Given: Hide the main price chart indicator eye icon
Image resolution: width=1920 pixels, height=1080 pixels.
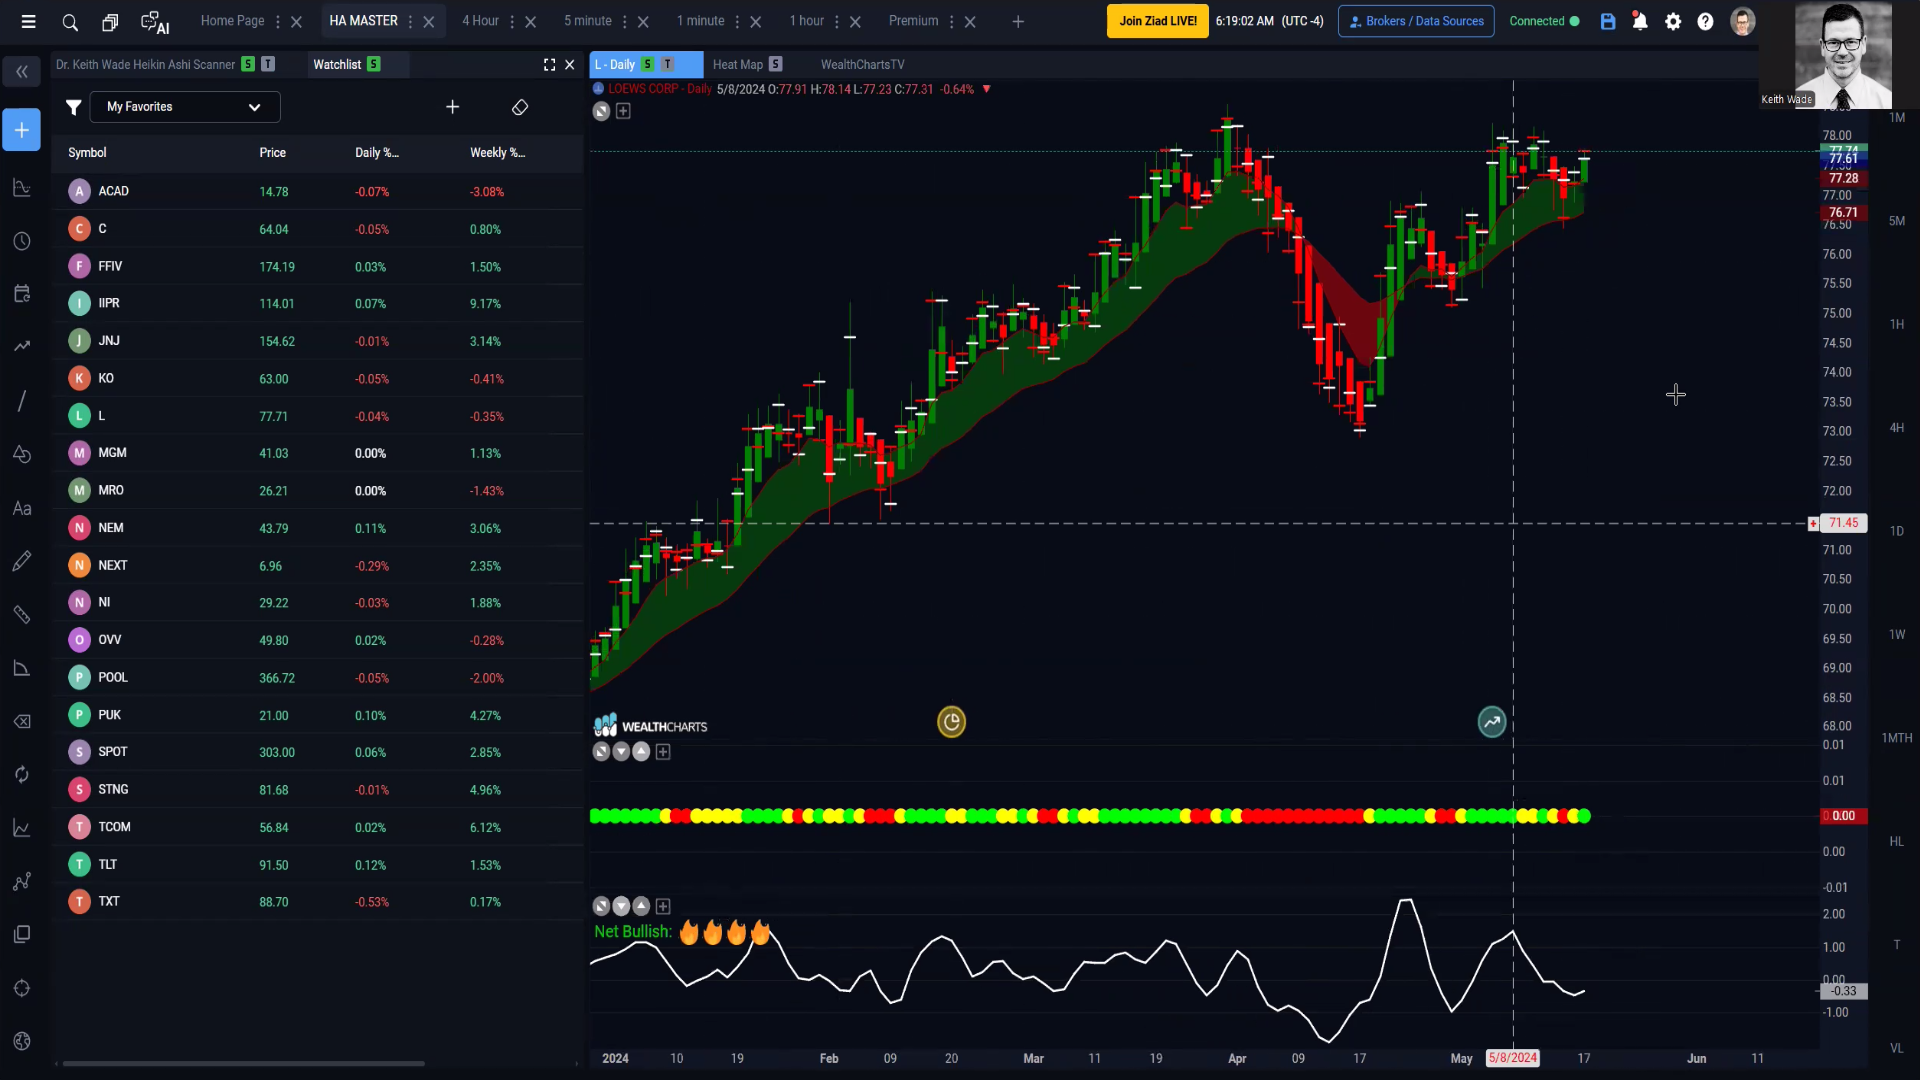Looking at the screenshot, I should coord(601,111).
